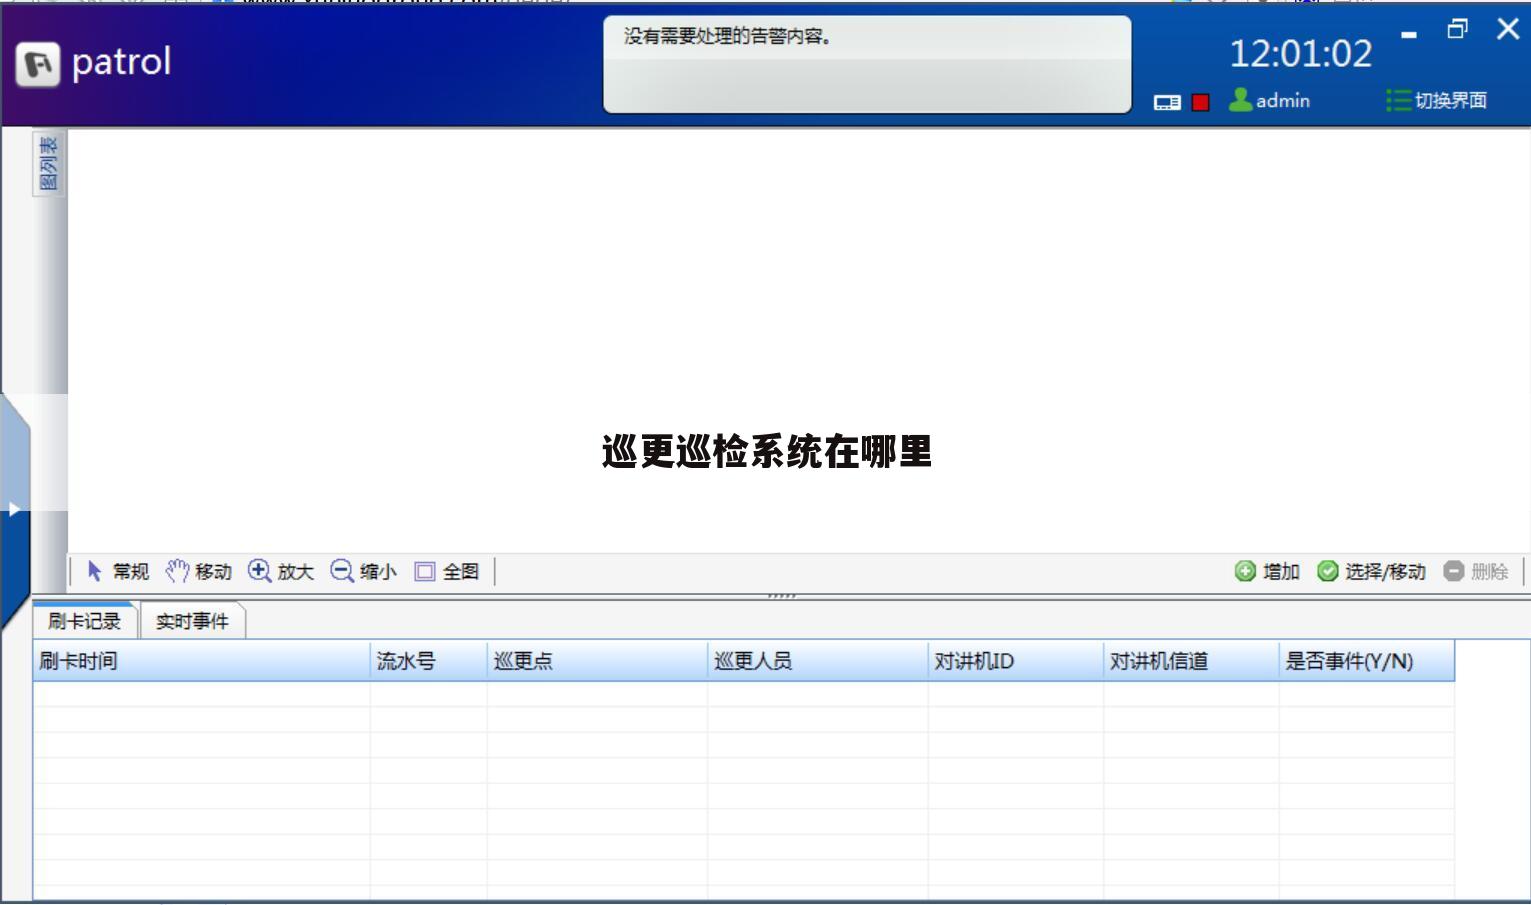Click the patrol application logo icon
The height and width of the screenshot is (905, 1531).
[38, 64]
